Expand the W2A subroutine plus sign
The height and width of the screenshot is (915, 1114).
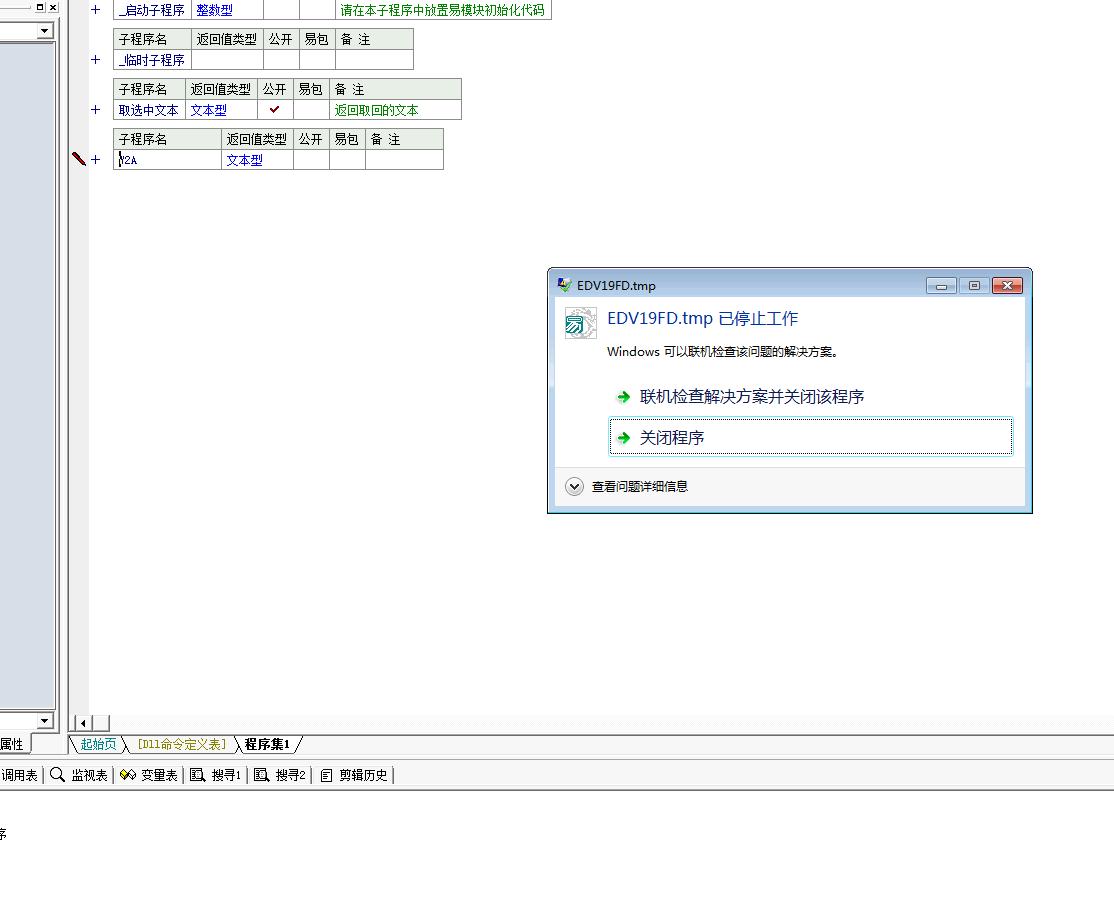(x=95, y=160)
